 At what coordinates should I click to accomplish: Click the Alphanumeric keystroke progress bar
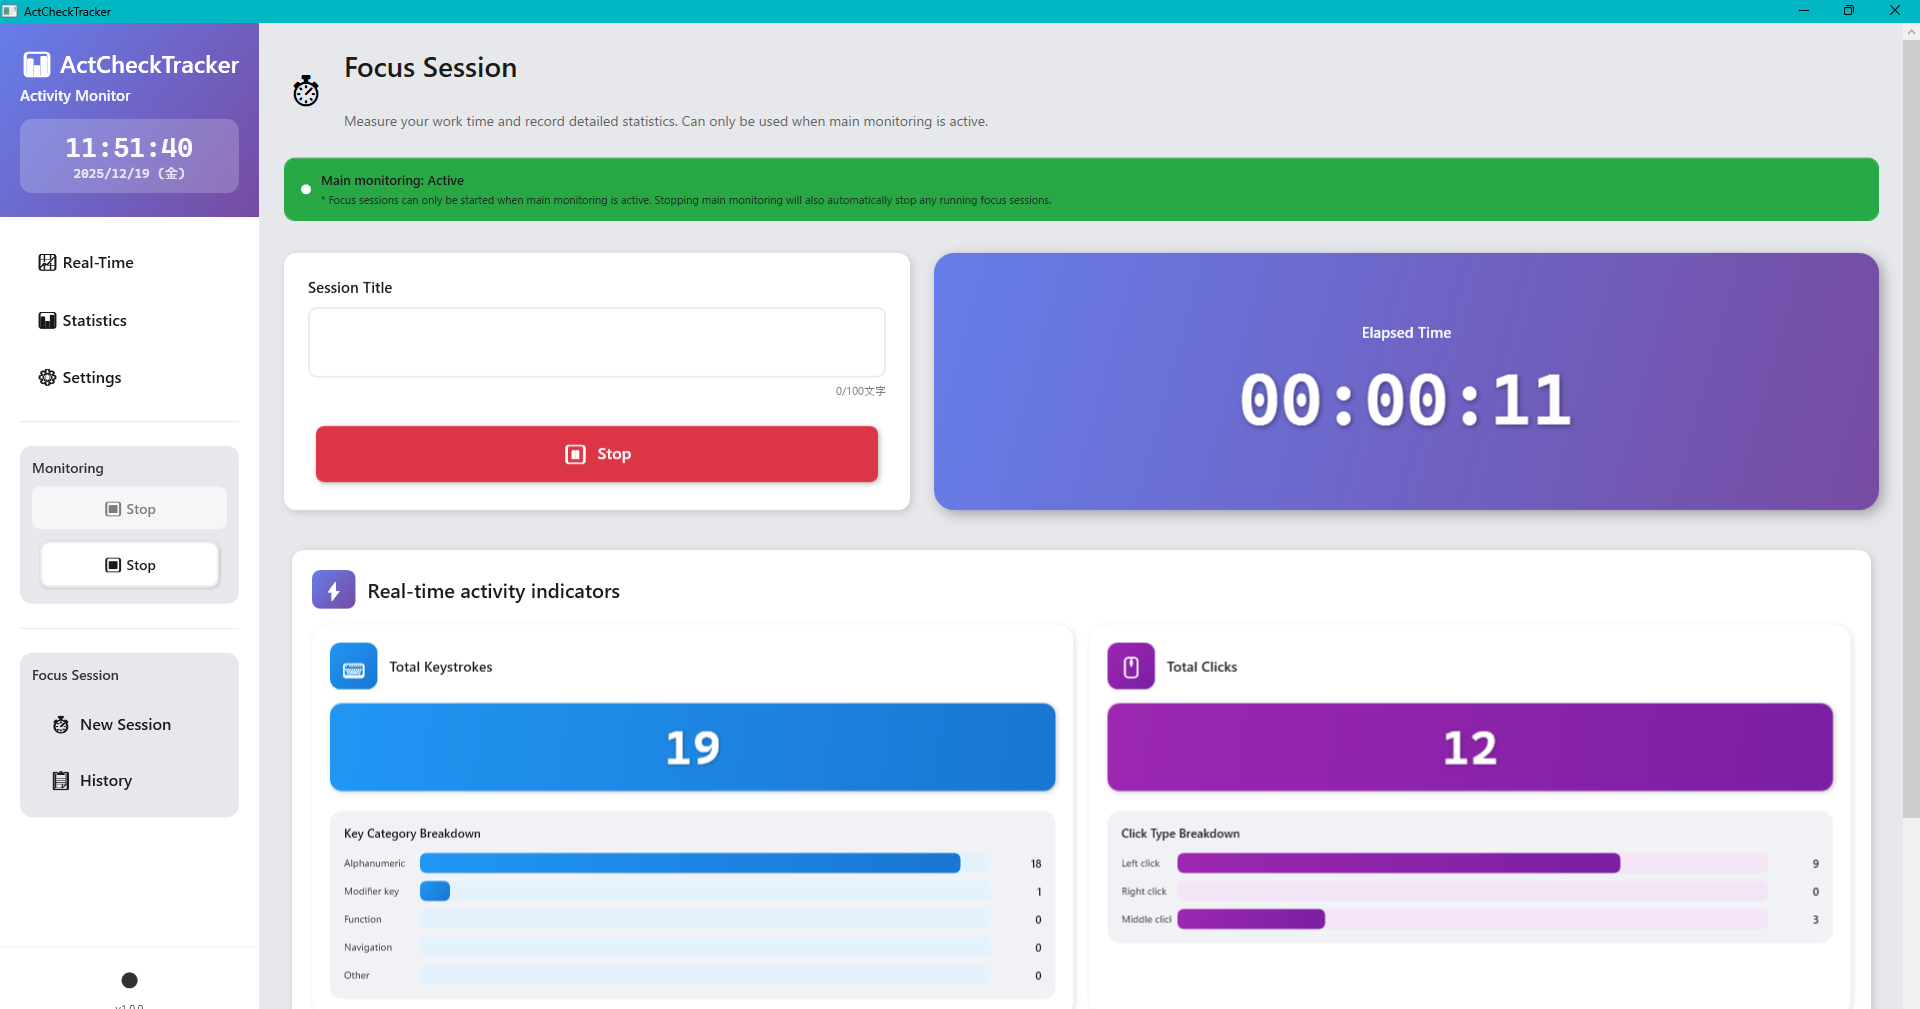click(x=690, y=864)
